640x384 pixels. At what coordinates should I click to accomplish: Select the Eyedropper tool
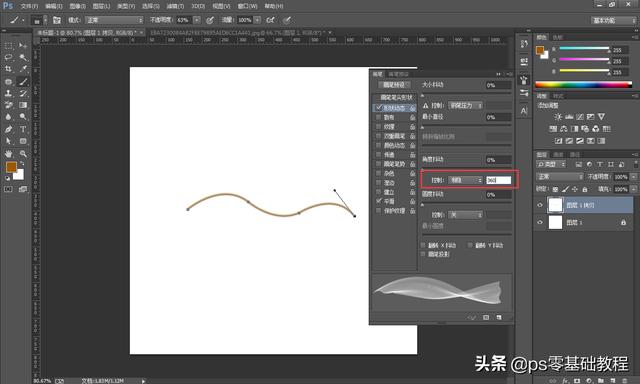23,69
